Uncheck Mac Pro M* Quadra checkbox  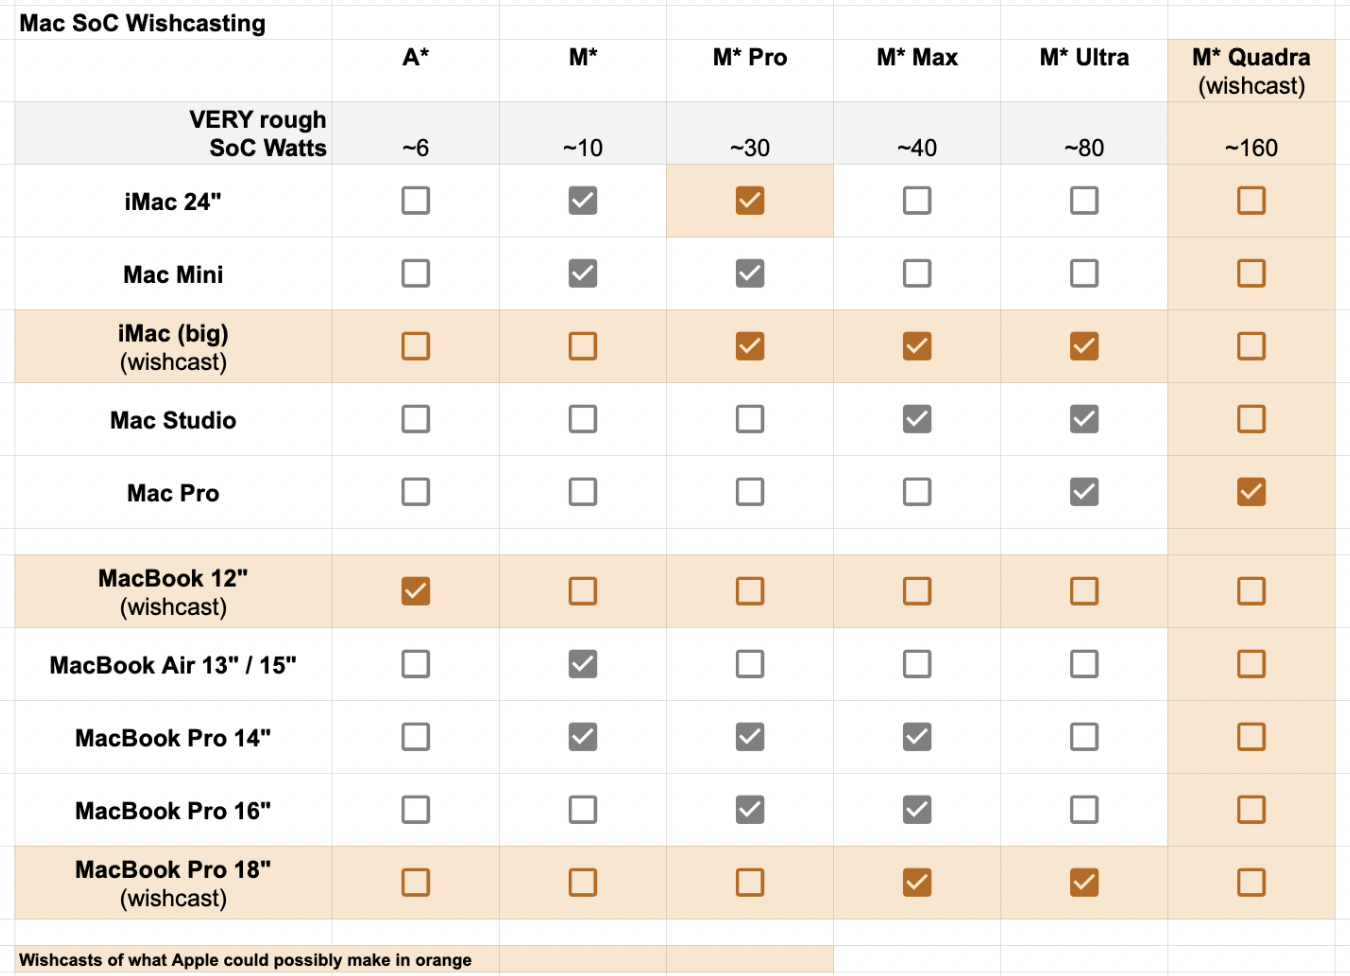pyautogui.click(x=1251, y=492)
